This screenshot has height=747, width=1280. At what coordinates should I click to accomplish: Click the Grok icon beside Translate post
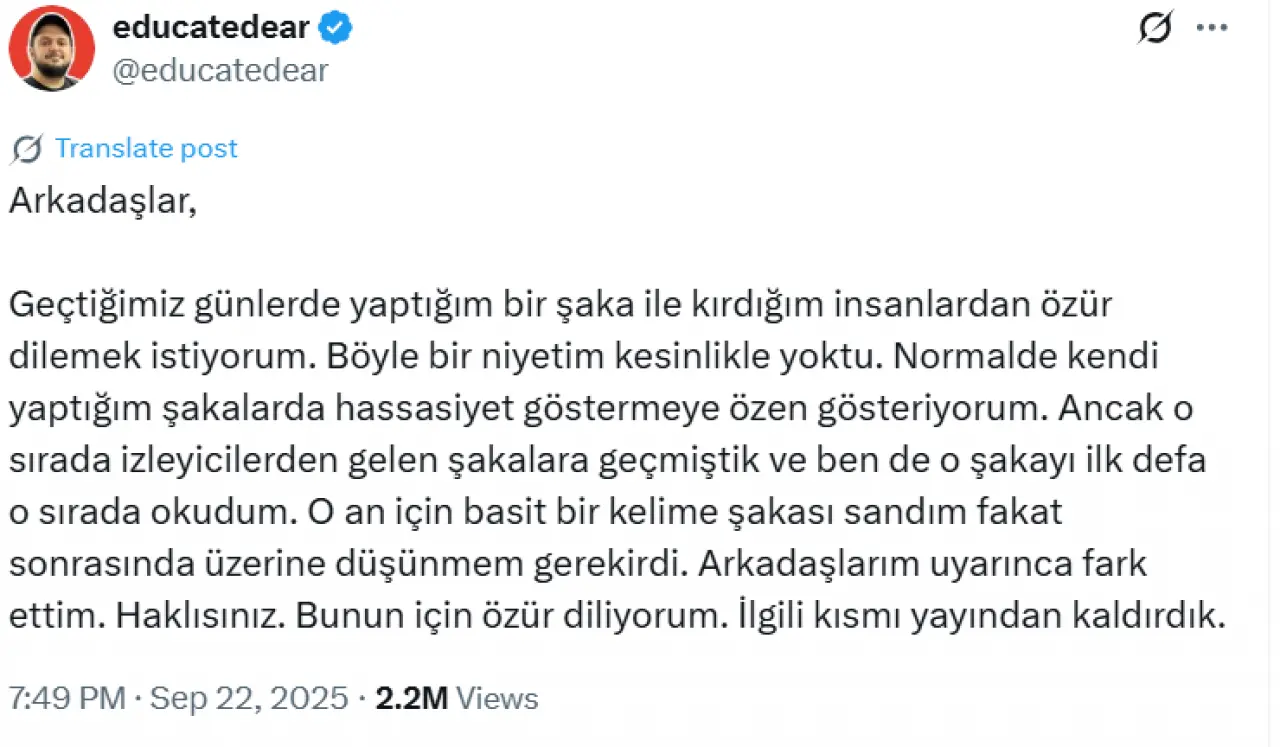coord(27,149)
